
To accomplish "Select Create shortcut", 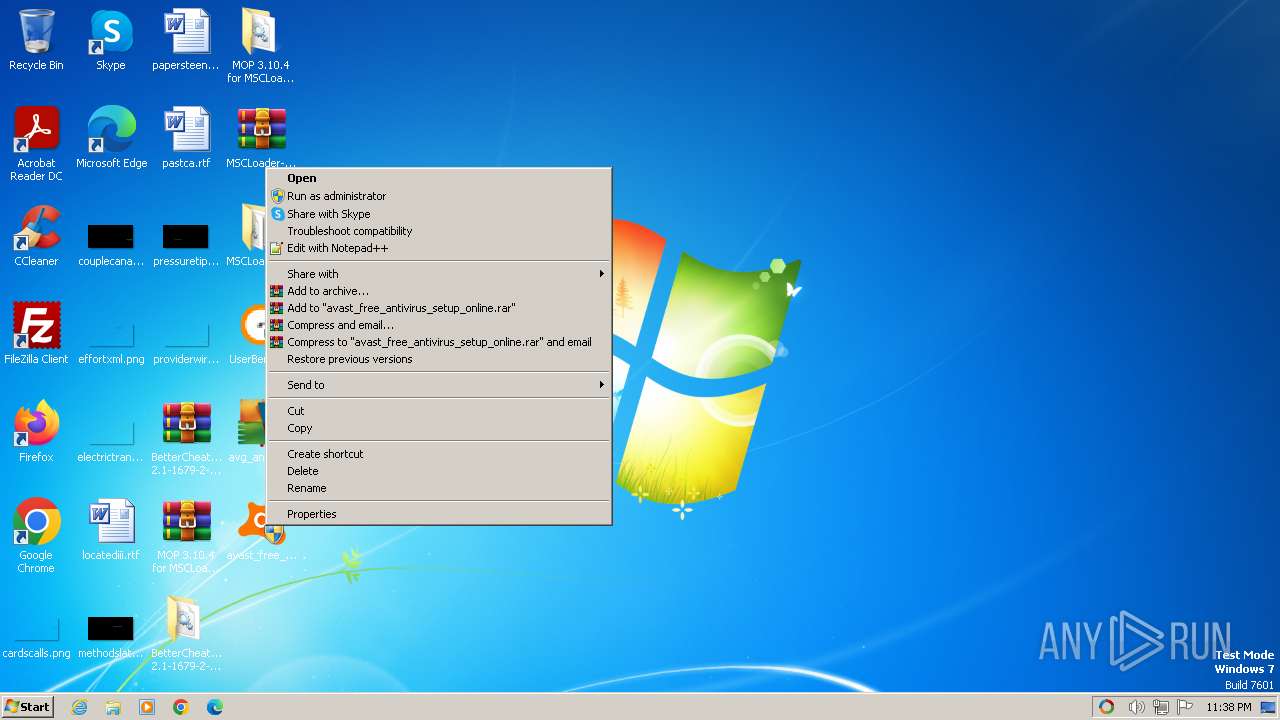I will click(439, 454).
